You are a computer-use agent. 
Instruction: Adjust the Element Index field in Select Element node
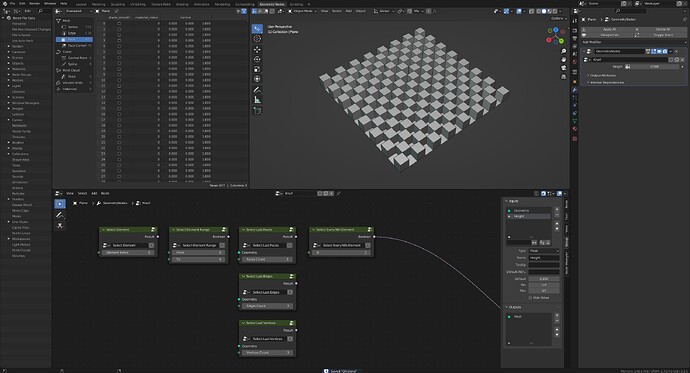click(x=128, y=253)
